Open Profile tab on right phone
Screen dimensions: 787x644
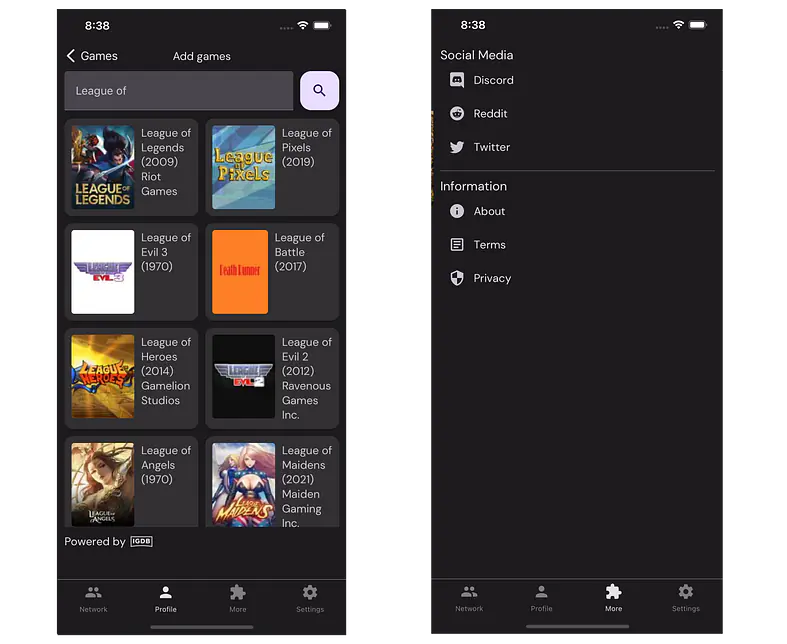pos(542,598)
